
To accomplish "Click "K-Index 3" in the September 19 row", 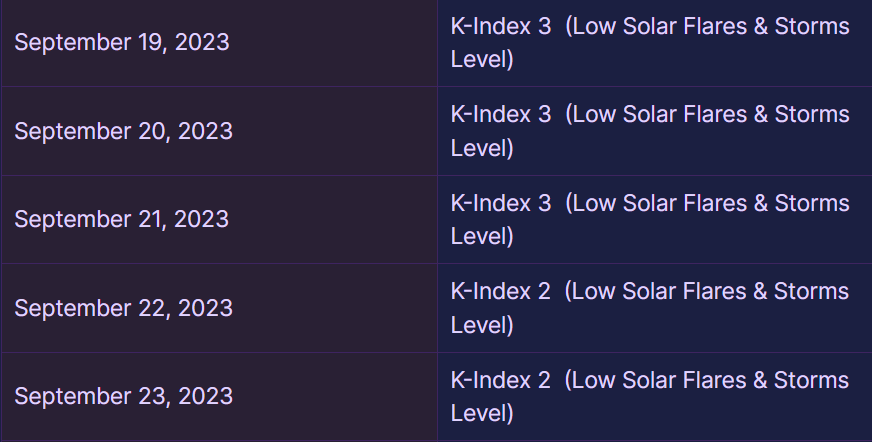I will tap(500, 26).
